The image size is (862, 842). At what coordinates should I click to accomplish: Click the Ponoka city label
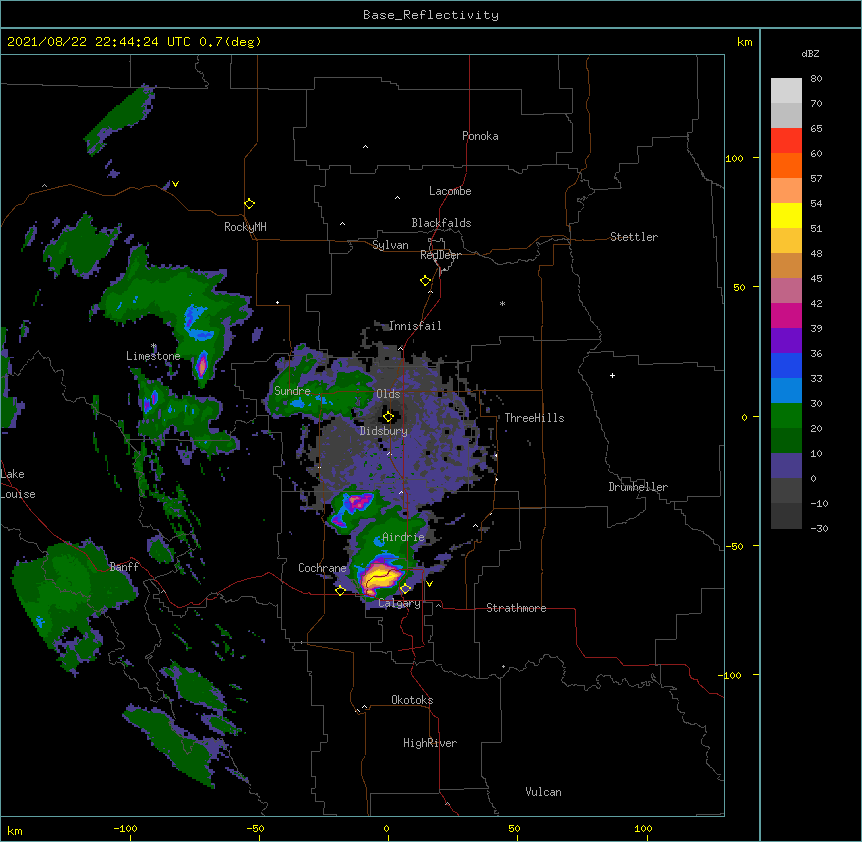point(480,136)
